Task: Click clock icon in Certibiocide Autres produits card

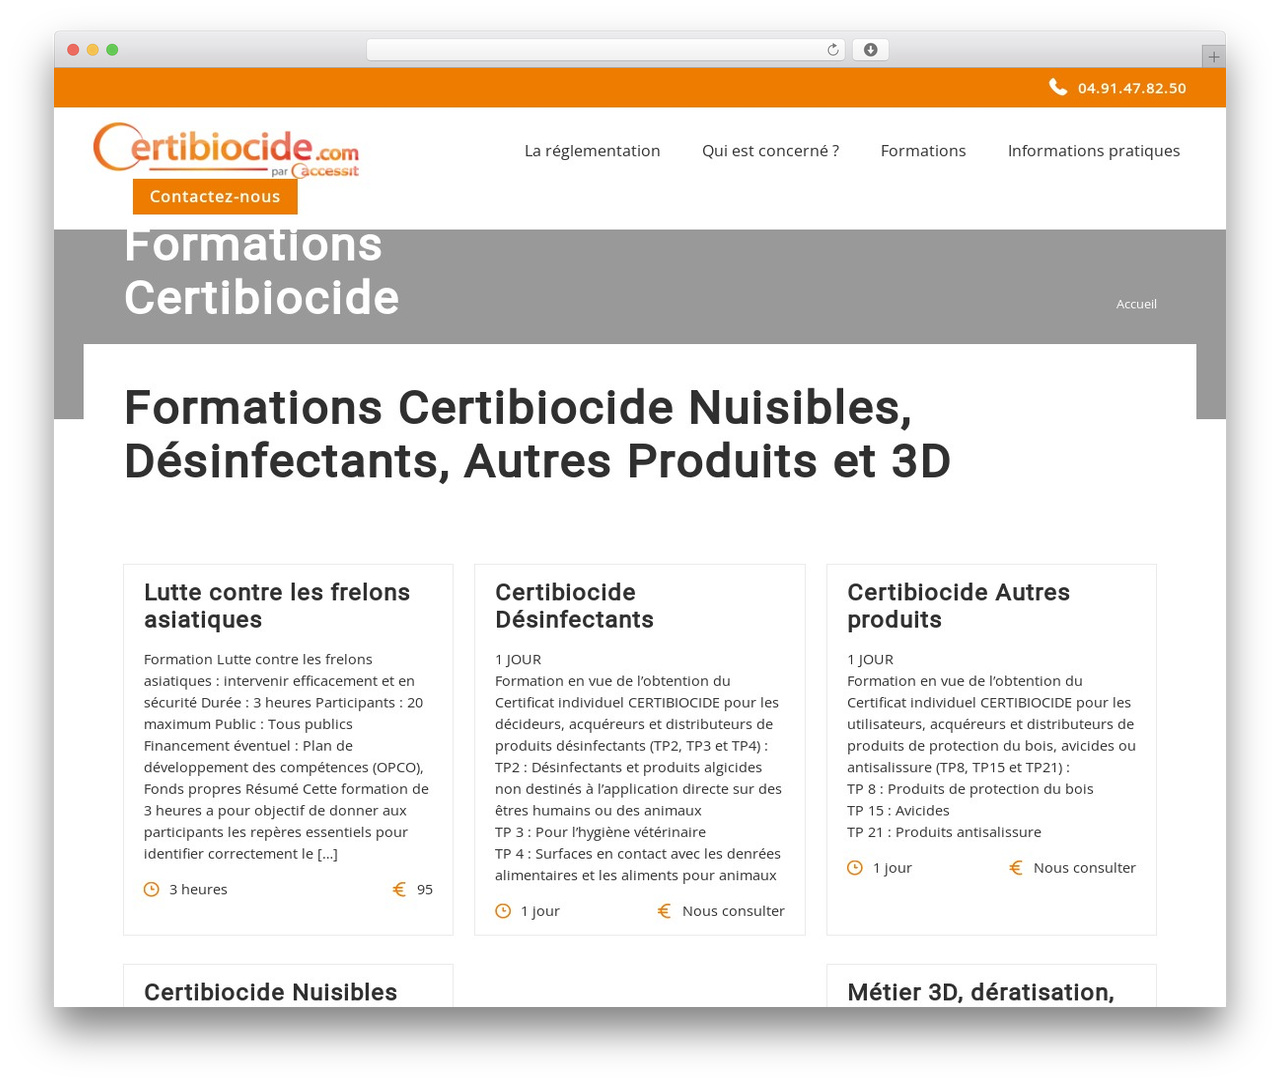Action: point(855,868)
